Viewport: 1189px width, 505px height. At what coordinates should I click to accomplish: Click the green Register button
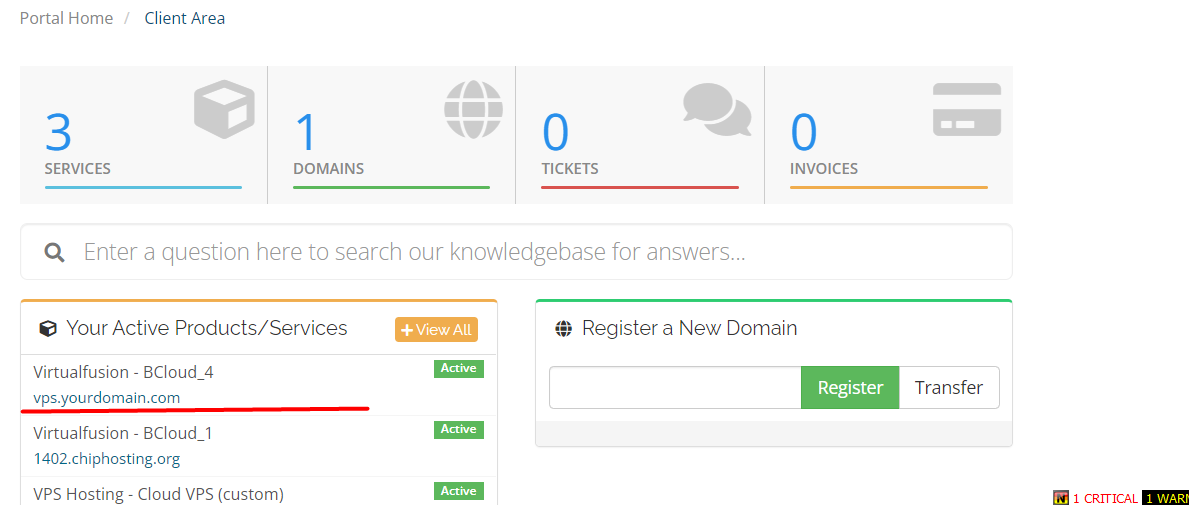850,387
